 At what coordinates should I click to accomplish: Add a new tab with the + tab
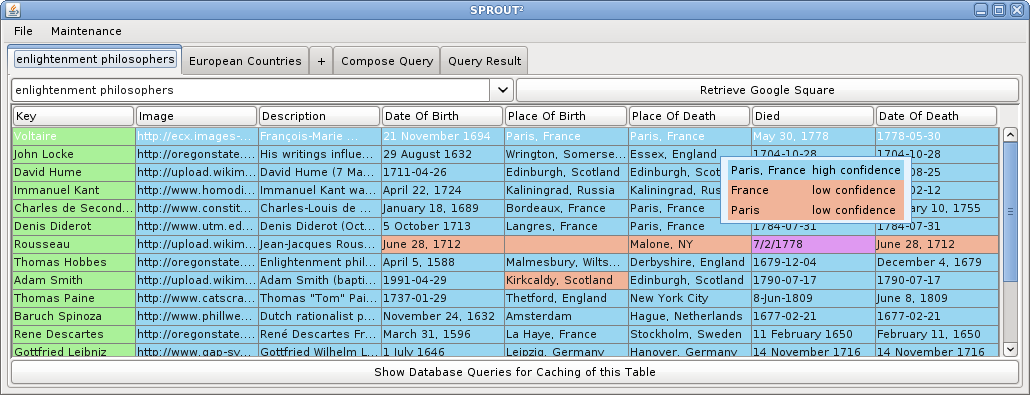321,61
